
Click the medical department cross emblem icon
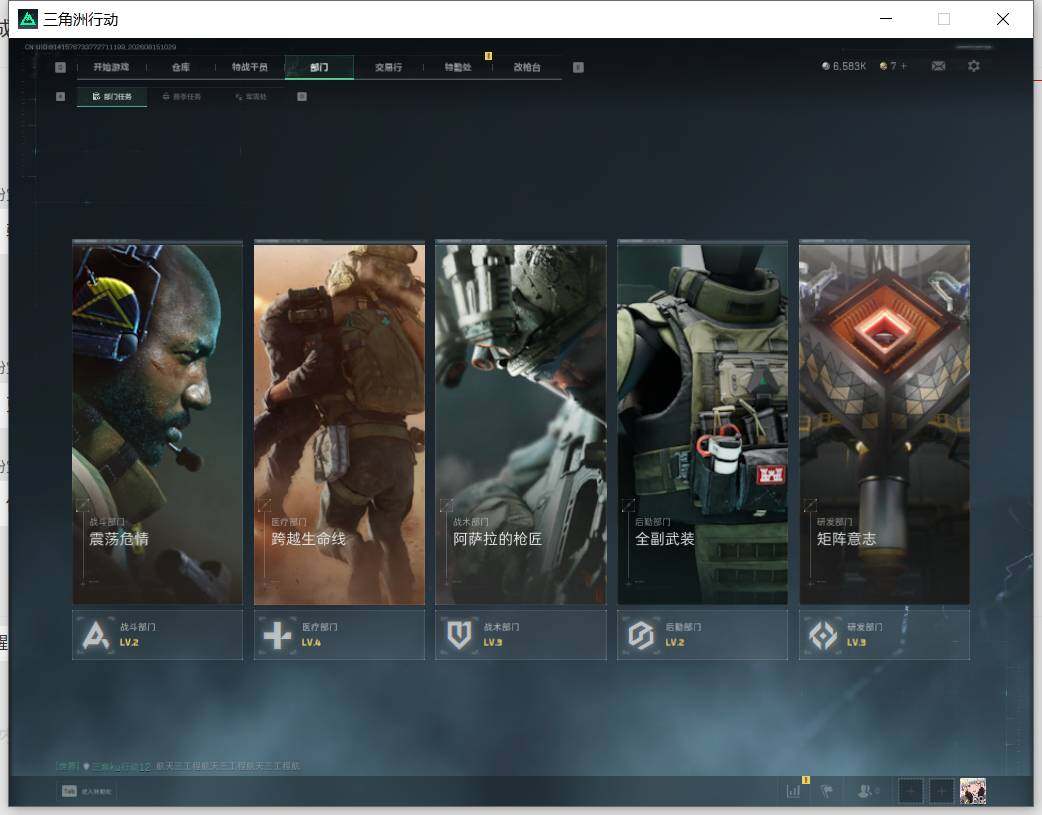(277, 636)
